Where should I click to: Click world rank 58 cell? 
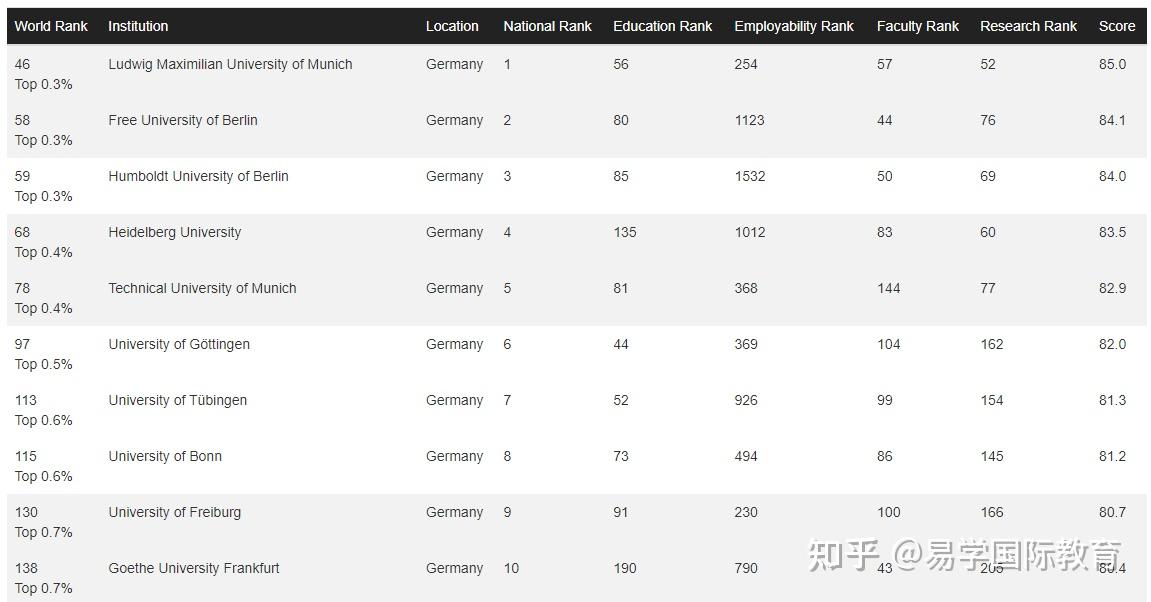[22, 120]
